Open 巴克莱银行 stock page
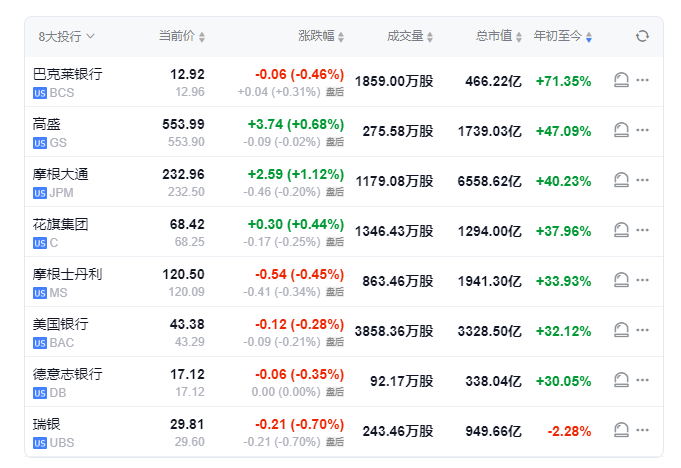This screenshot has height=468, width=681. 68,74
